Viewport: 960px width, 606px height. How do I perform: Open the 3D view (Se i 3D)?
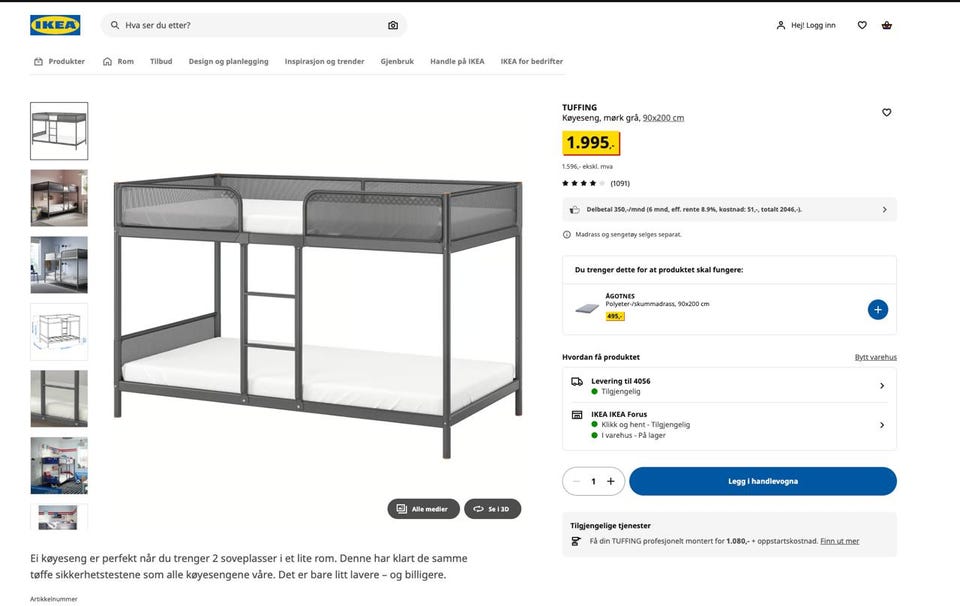(x=492, y=509)
